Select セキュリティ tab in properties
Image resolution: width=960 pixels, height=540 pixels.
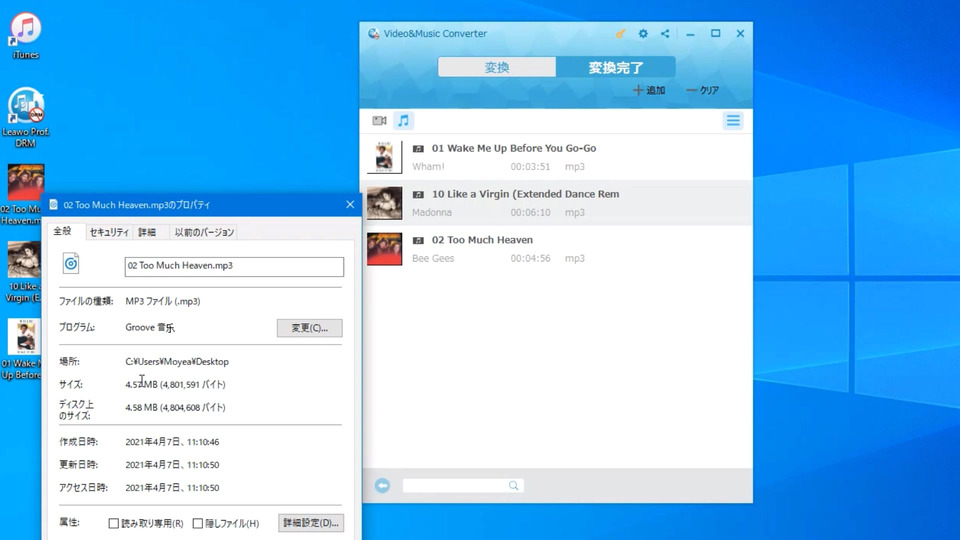109,232
